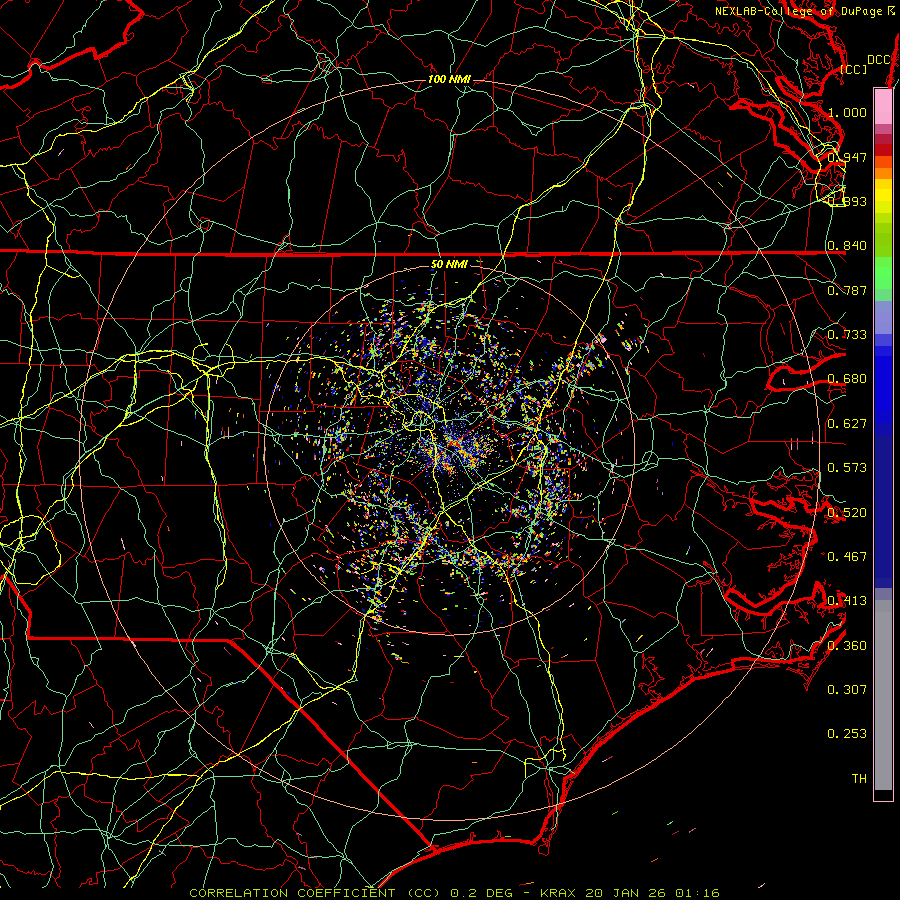Viewport: 900px width, 900px height.
Task: Select the 100 NMI range ring label
Action: [449, 79]
